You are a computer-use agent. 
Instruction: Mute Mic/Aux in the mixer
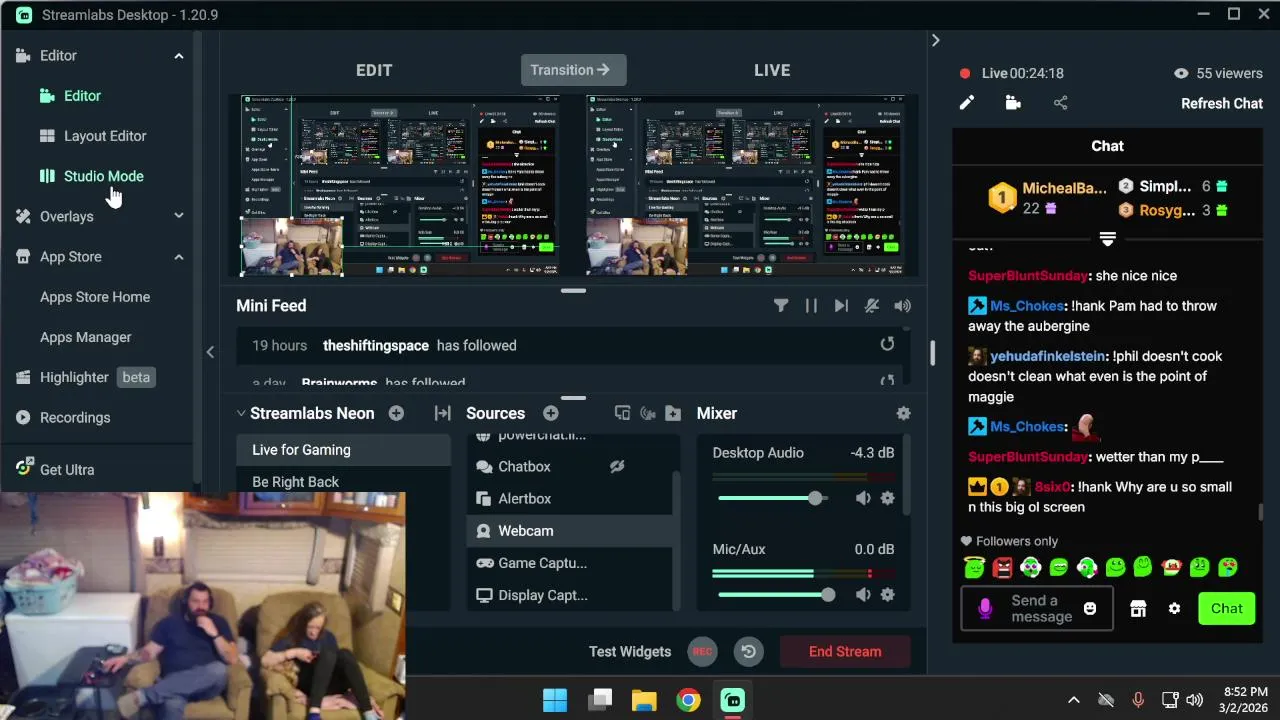point(863,595)
